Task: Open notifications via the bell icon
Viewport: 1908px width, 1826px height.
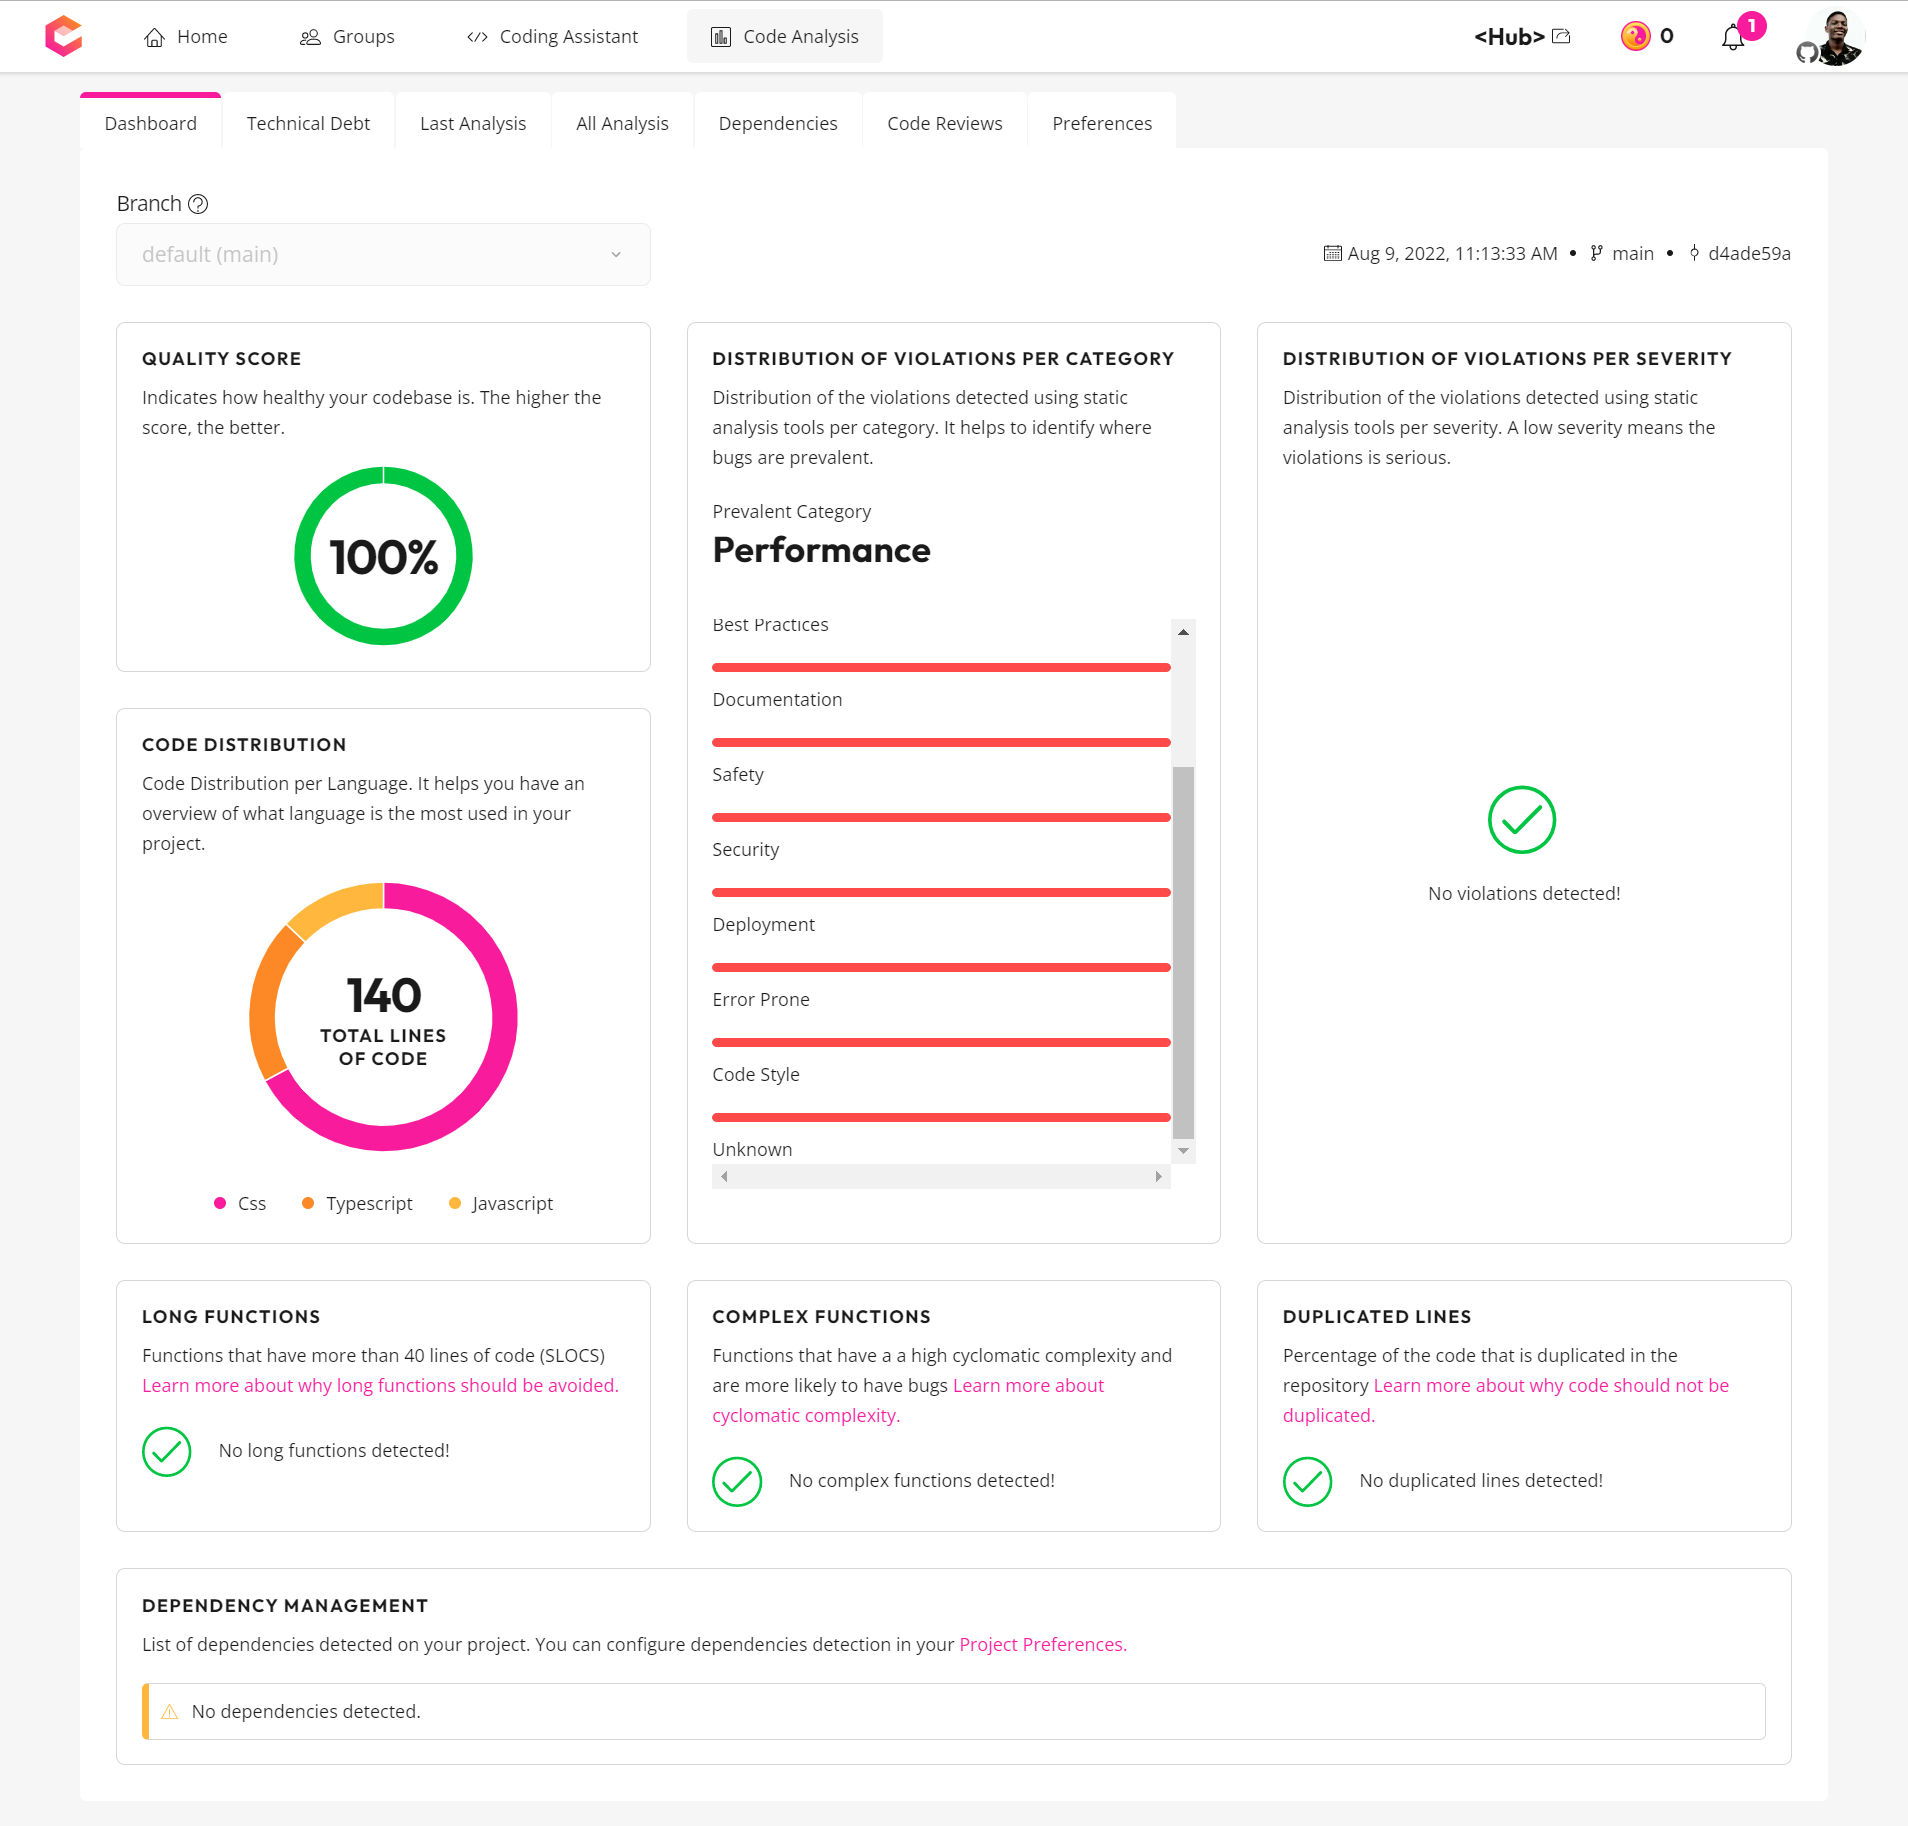Action: tap(1734, 37)
